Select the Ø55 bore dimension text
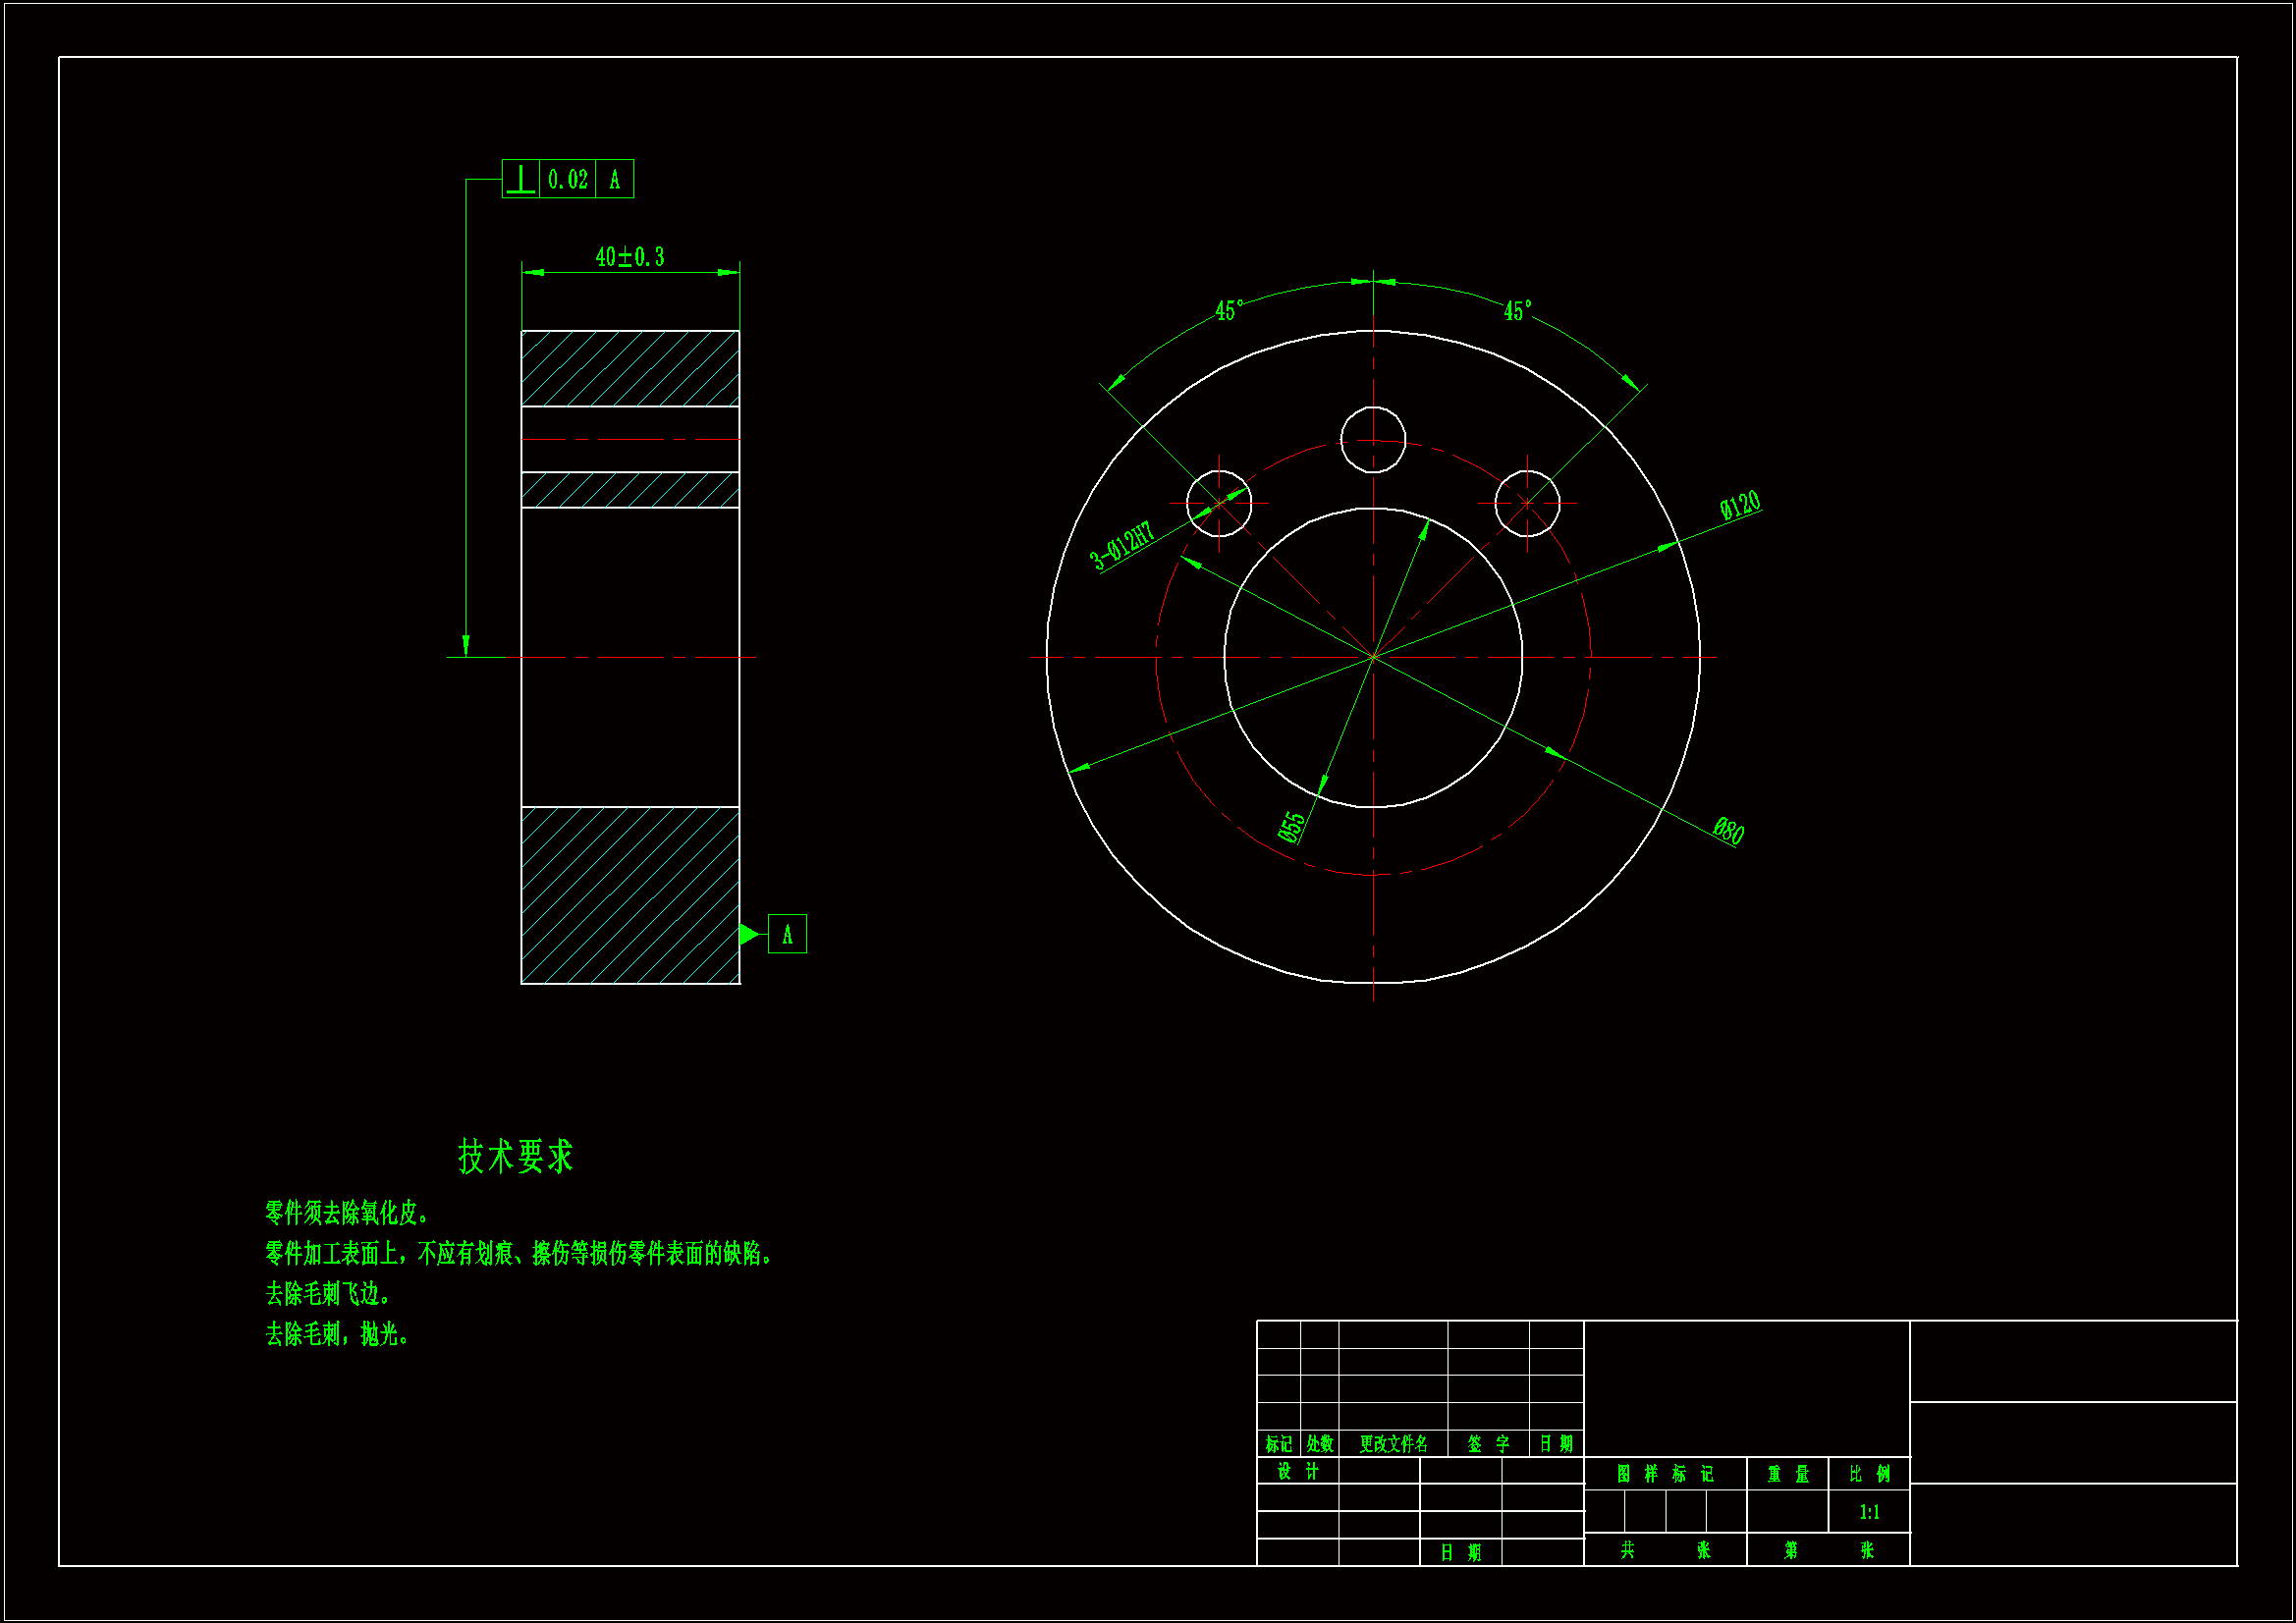Image resolution: width=2296 pixels, height=1623 pixels. pyautogui.click(x=1291, y=827)
